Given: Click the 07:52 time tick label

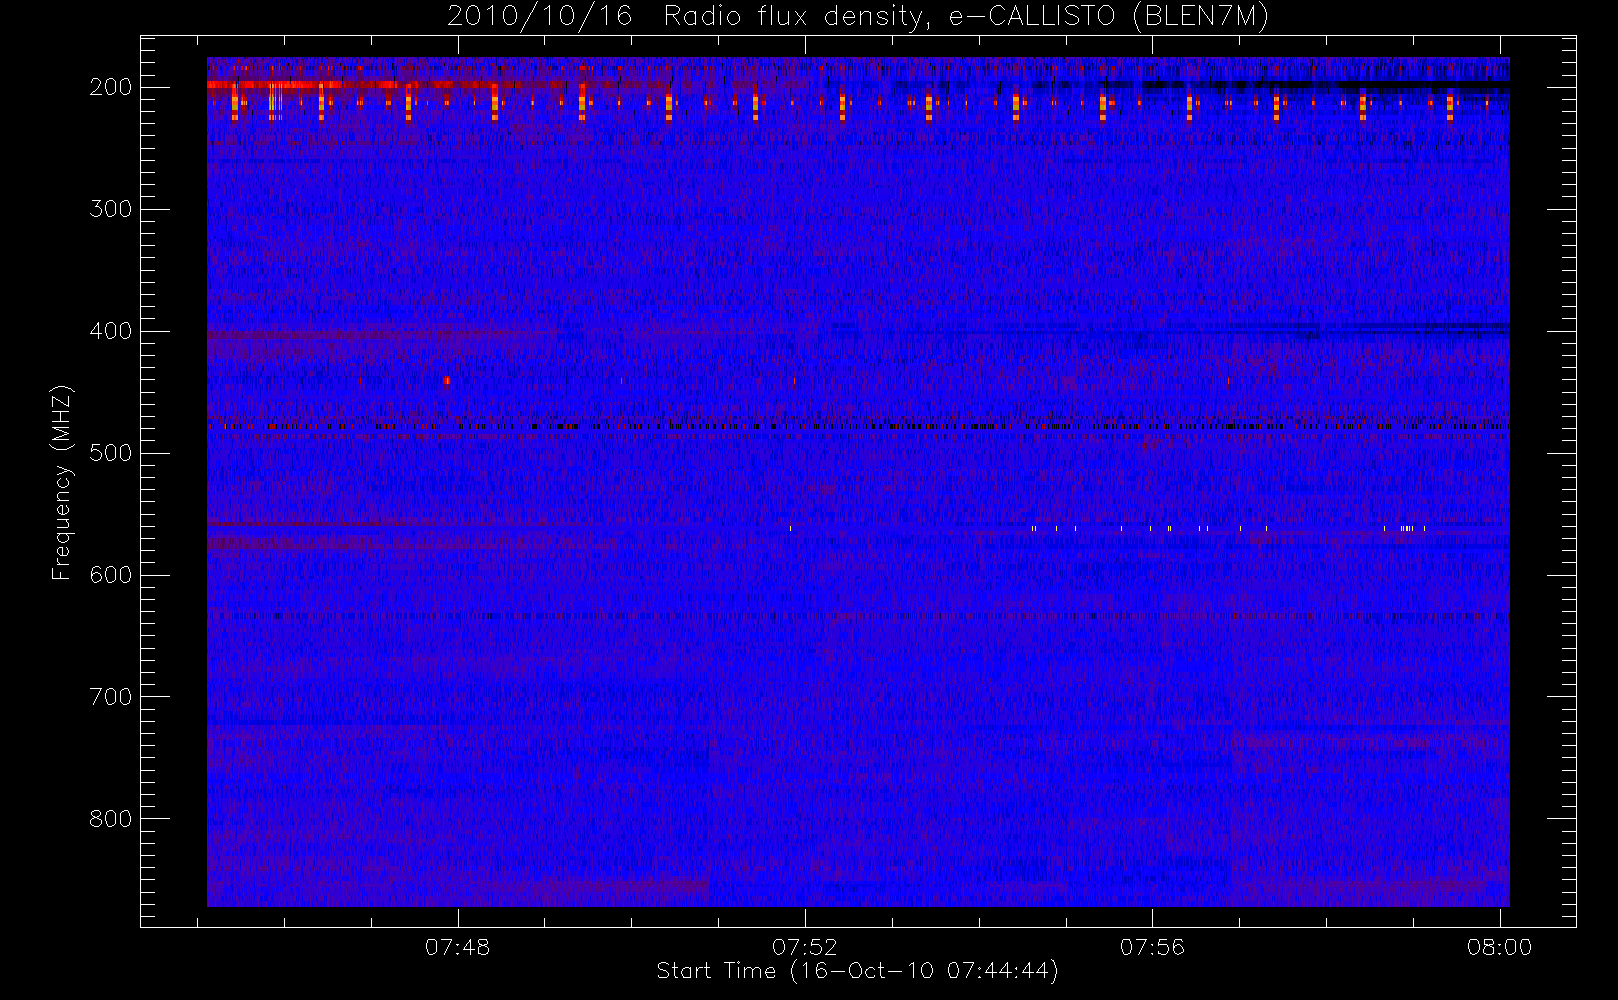Looking at the screenshot, I should 805,947.
